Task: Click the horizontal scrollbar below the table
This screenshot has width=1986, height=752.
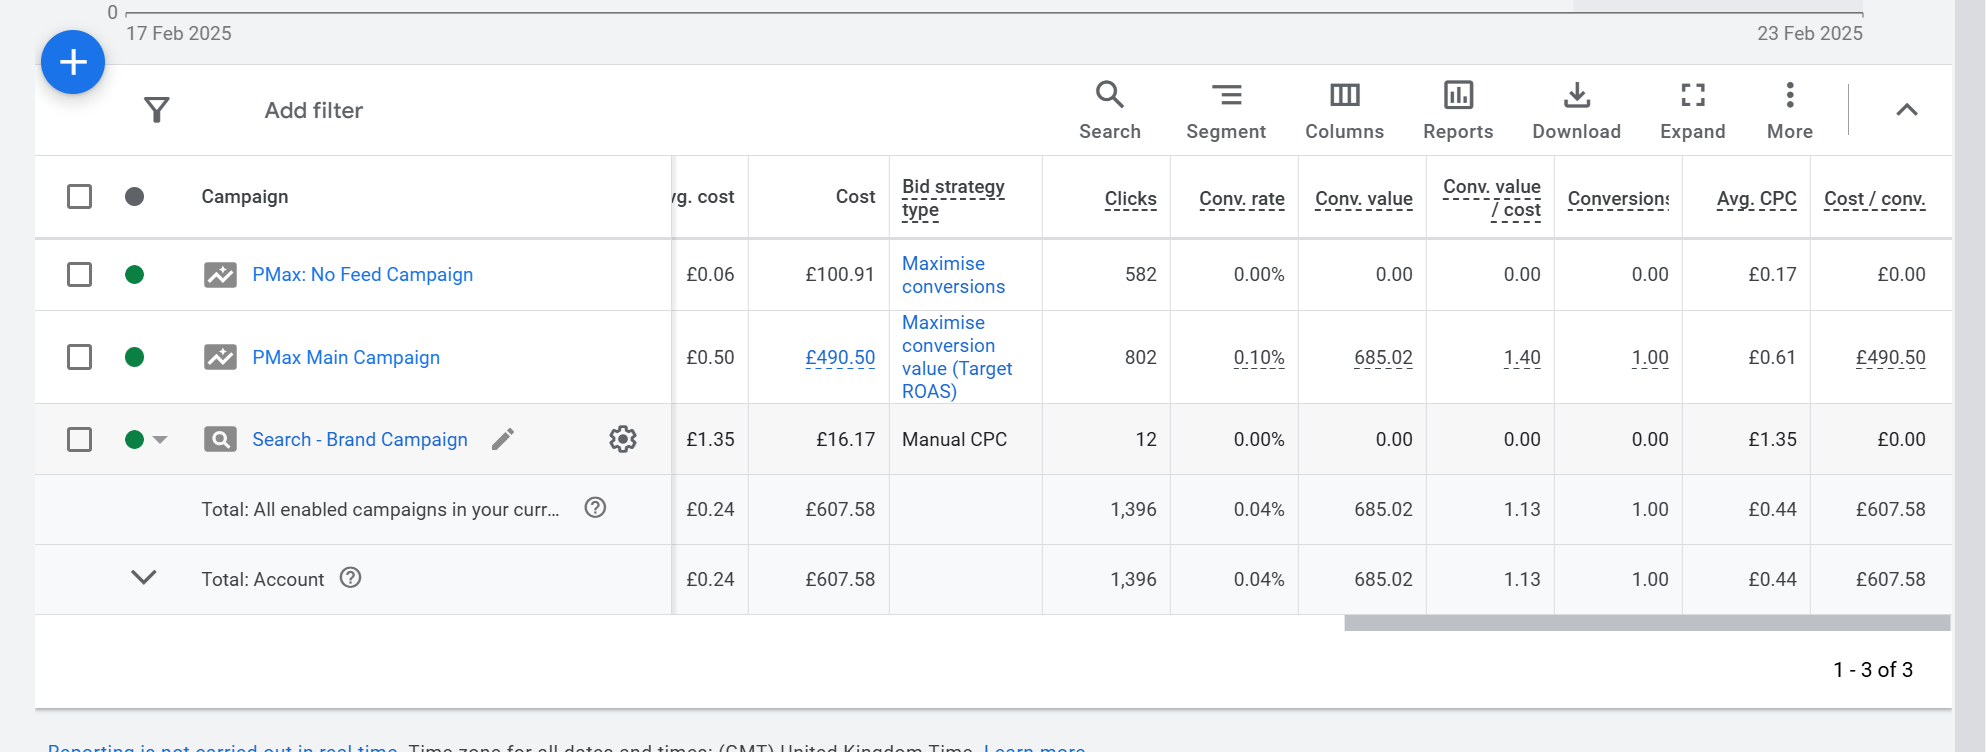Action: (1646, 623)
